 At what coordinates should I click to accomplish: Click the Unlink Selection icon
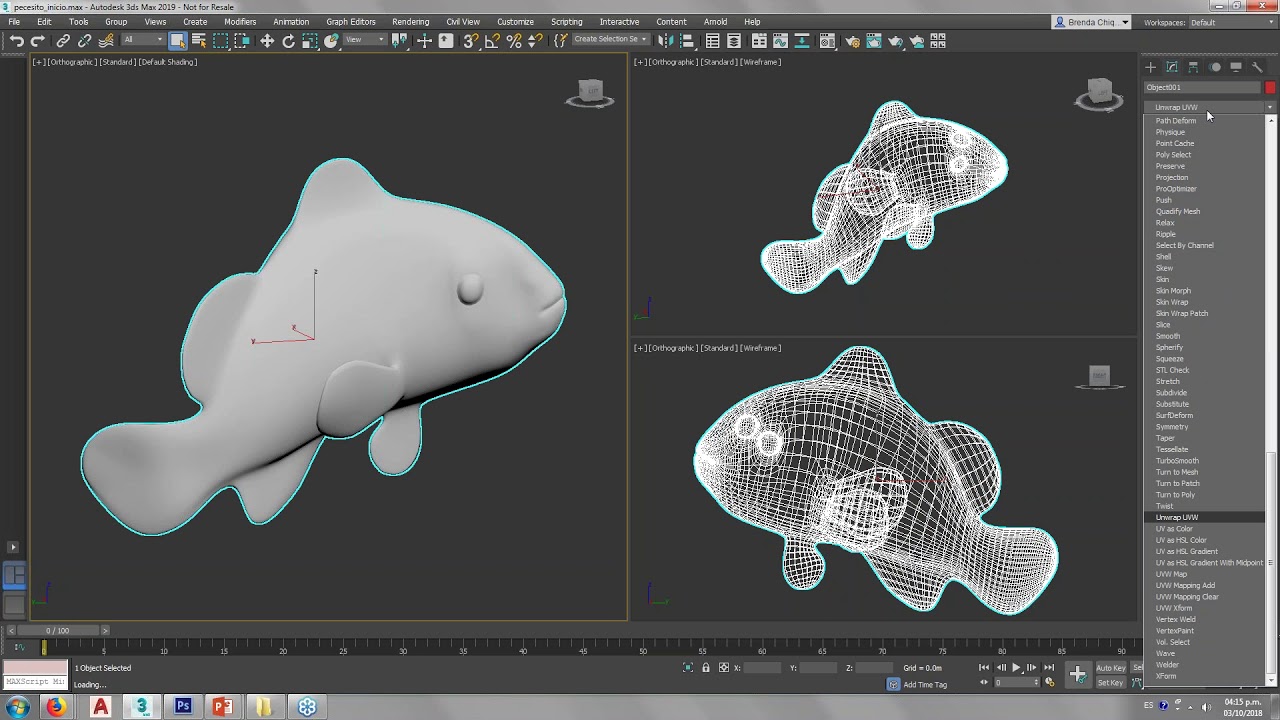(x=85, y=41)
